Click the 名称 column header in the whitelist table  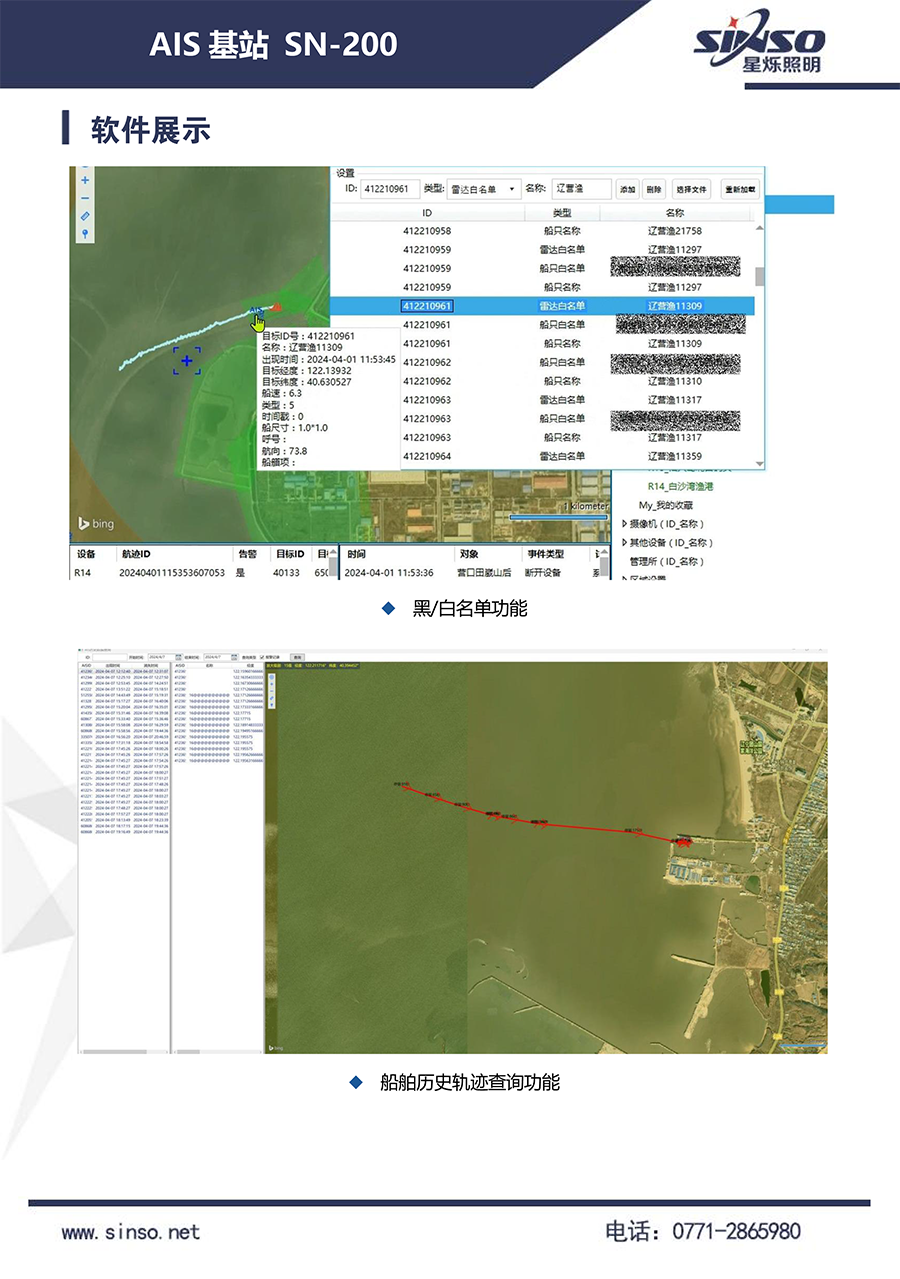[x=674, y=213]
